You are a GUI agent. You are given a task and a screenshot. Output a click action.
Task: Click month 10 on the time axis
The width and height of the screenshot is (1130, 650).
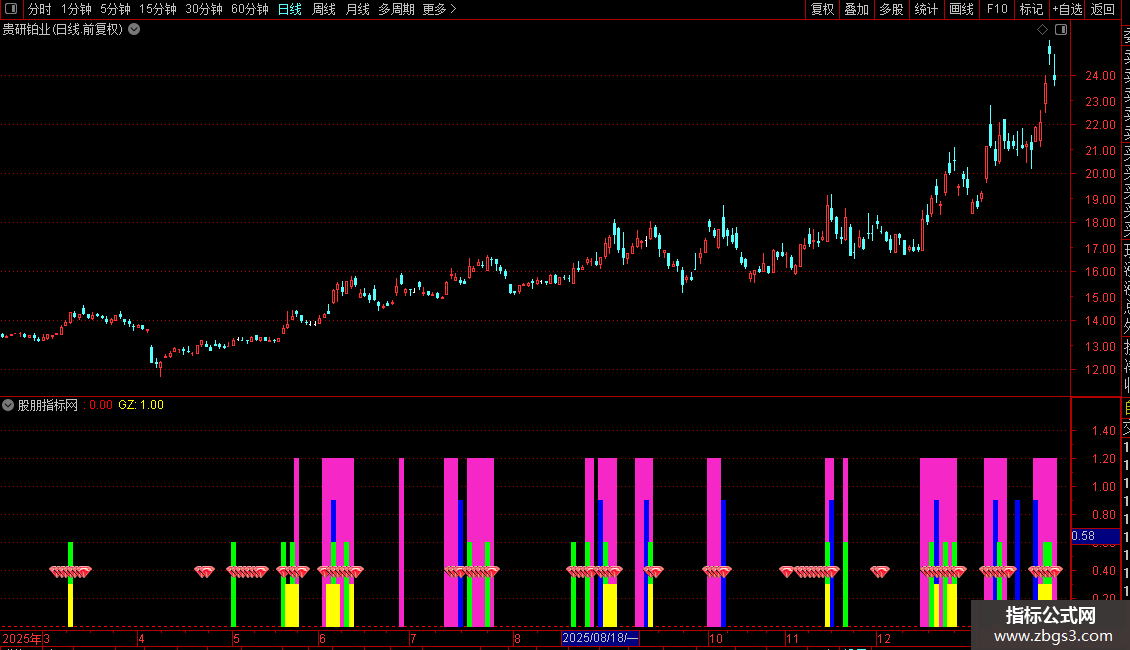pos(716,638)
